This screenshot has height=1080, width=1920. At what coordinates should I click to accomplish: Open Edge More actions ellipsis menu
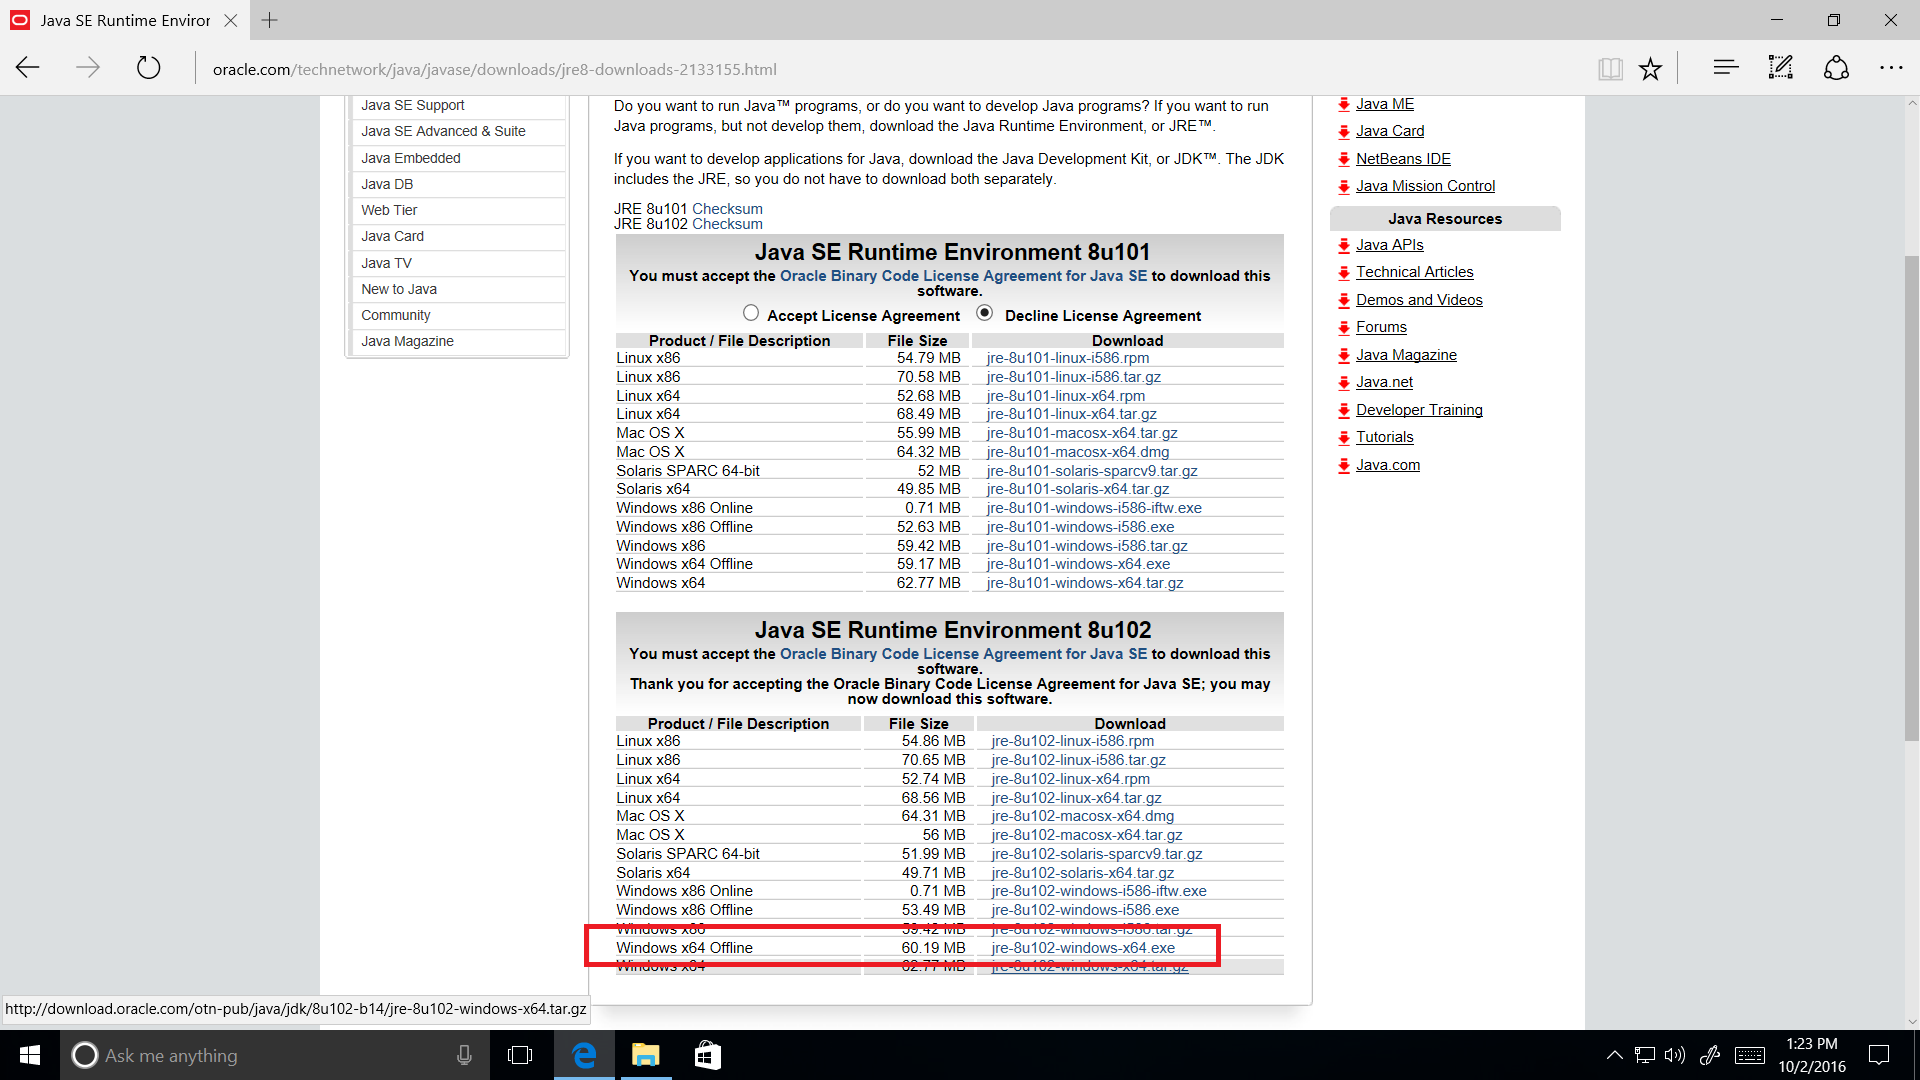1891,68
